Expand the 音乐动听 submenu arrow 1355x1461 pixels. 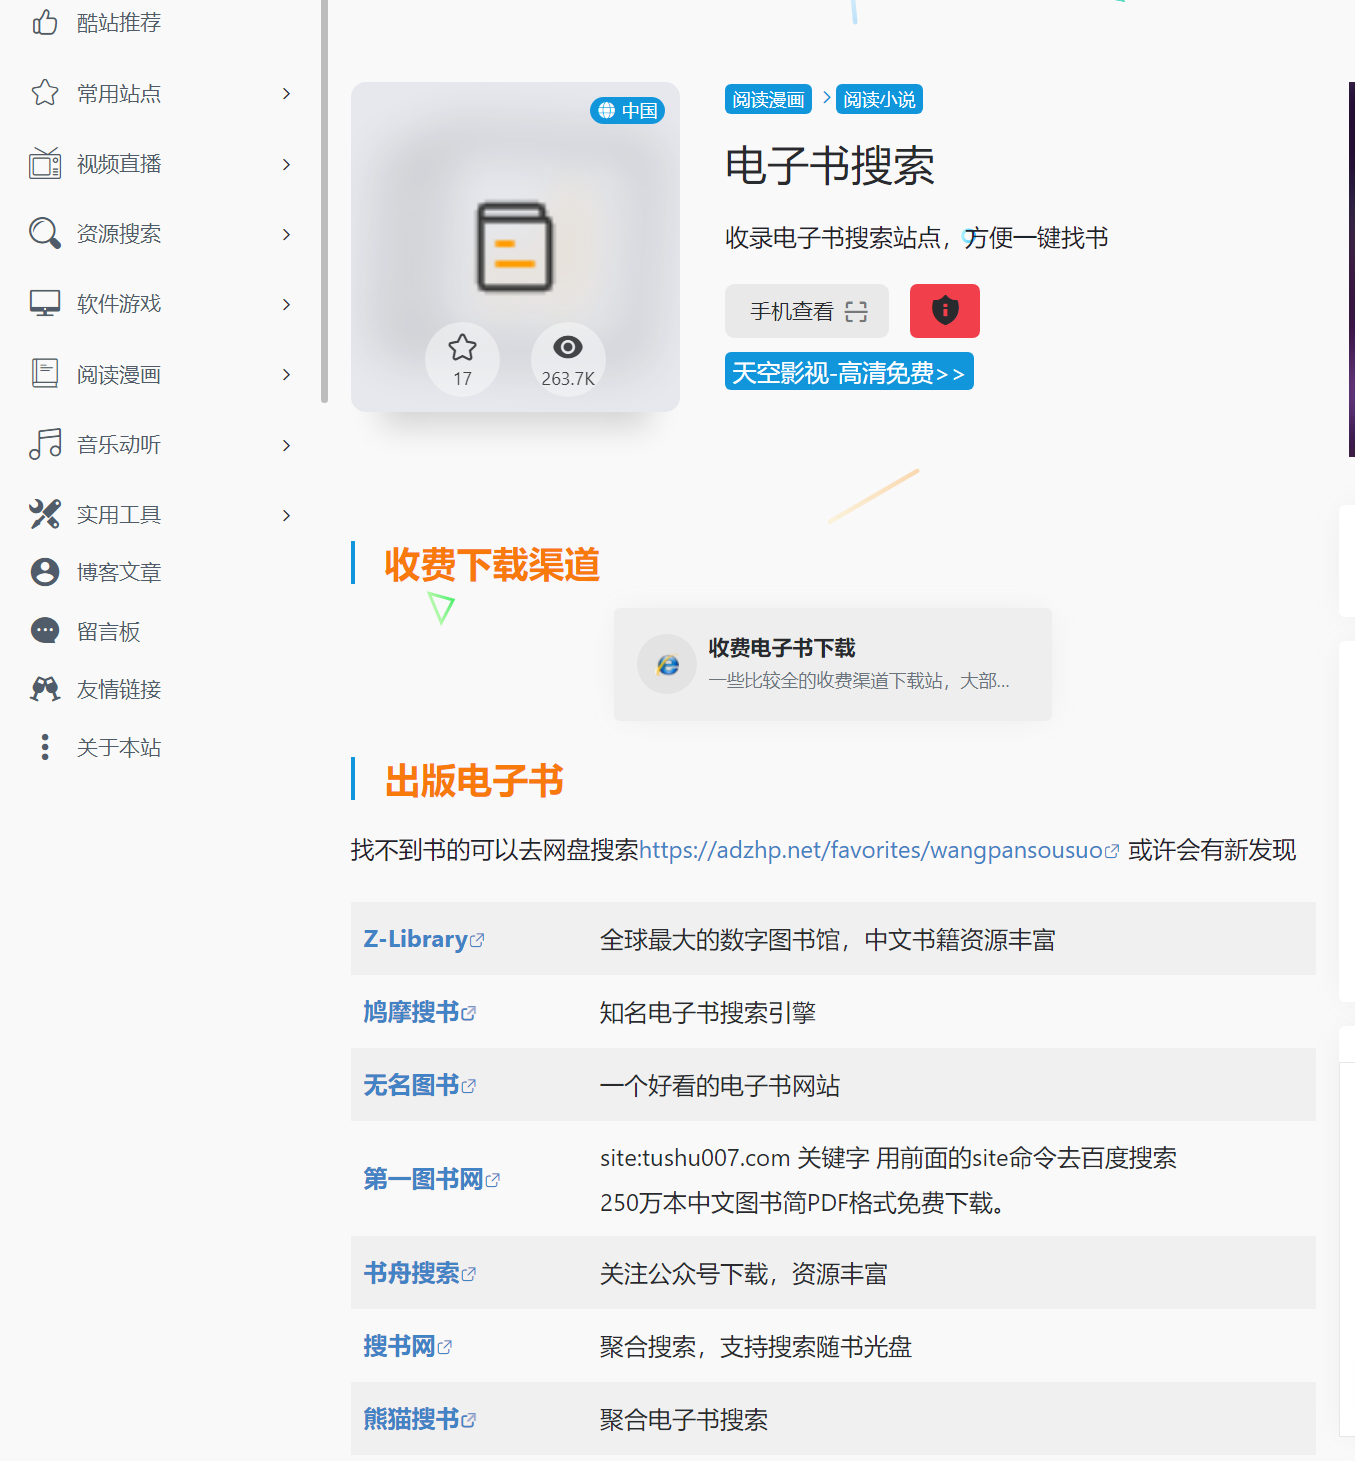click(287, 445)
